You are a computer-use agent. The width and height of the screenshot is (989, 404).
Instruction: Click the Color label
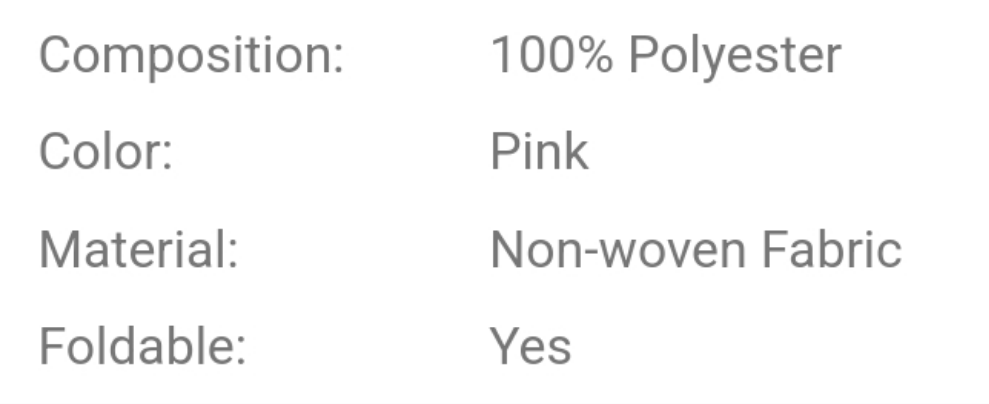105,153
